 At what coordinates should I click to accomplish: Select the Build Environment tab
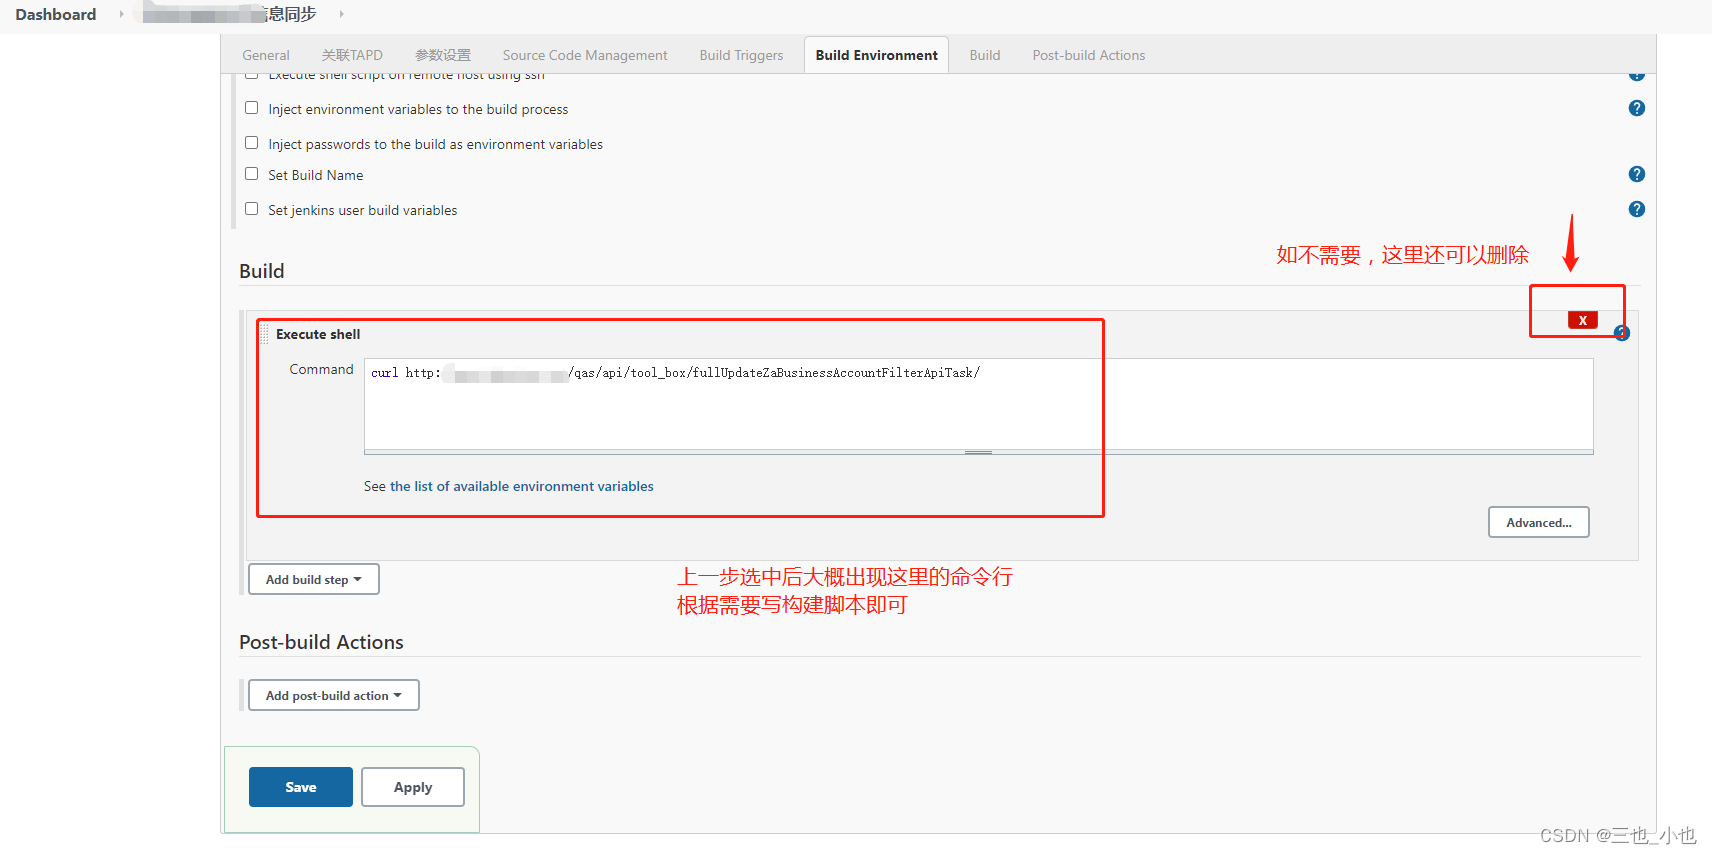[x=876, y=55]
